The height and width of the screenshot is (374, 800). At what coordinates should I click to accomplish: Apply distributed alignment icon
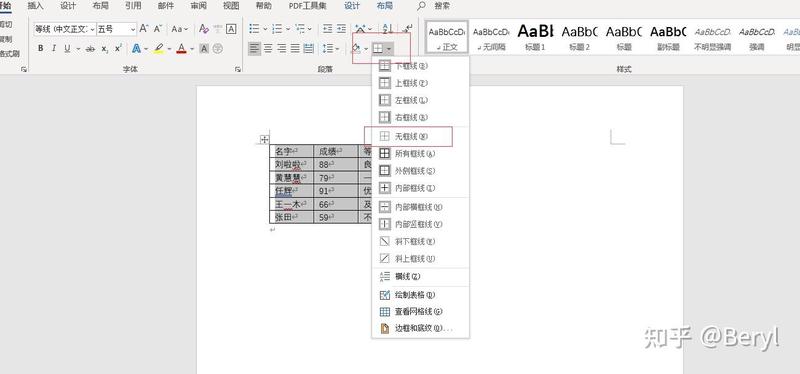pos(309,48)
